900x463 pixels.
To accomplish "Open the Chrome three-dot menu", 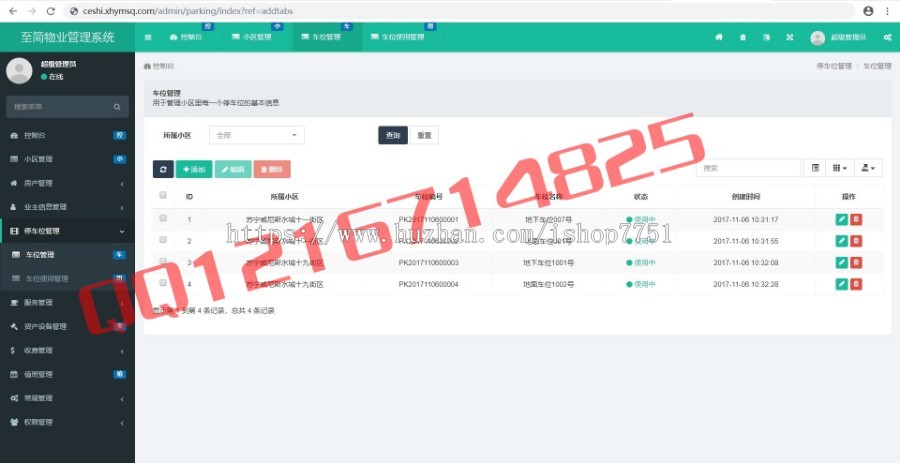I will (x=887, y=11).
